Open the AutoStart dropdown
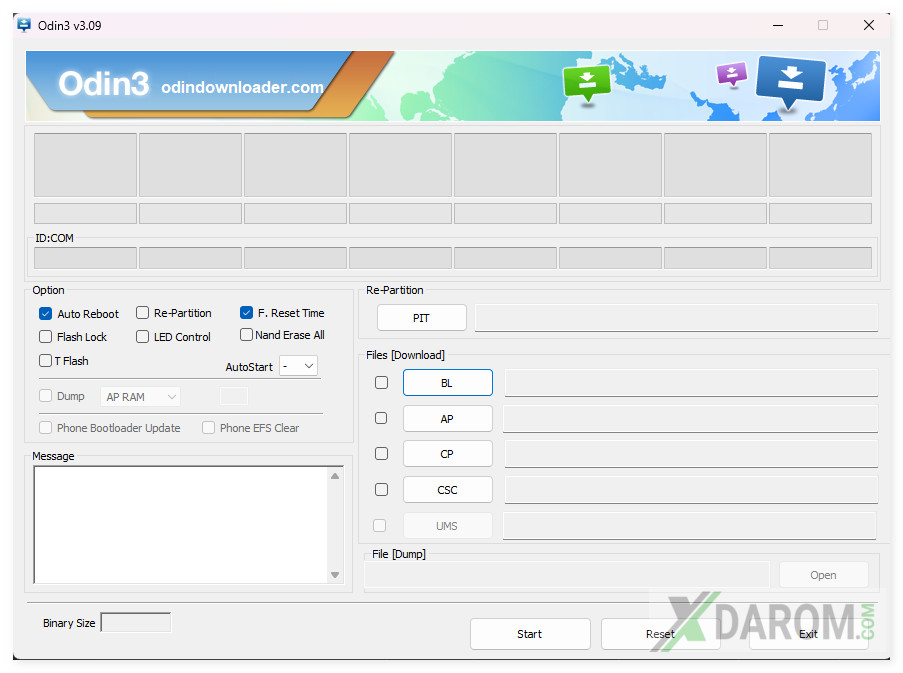 [298, 366]
